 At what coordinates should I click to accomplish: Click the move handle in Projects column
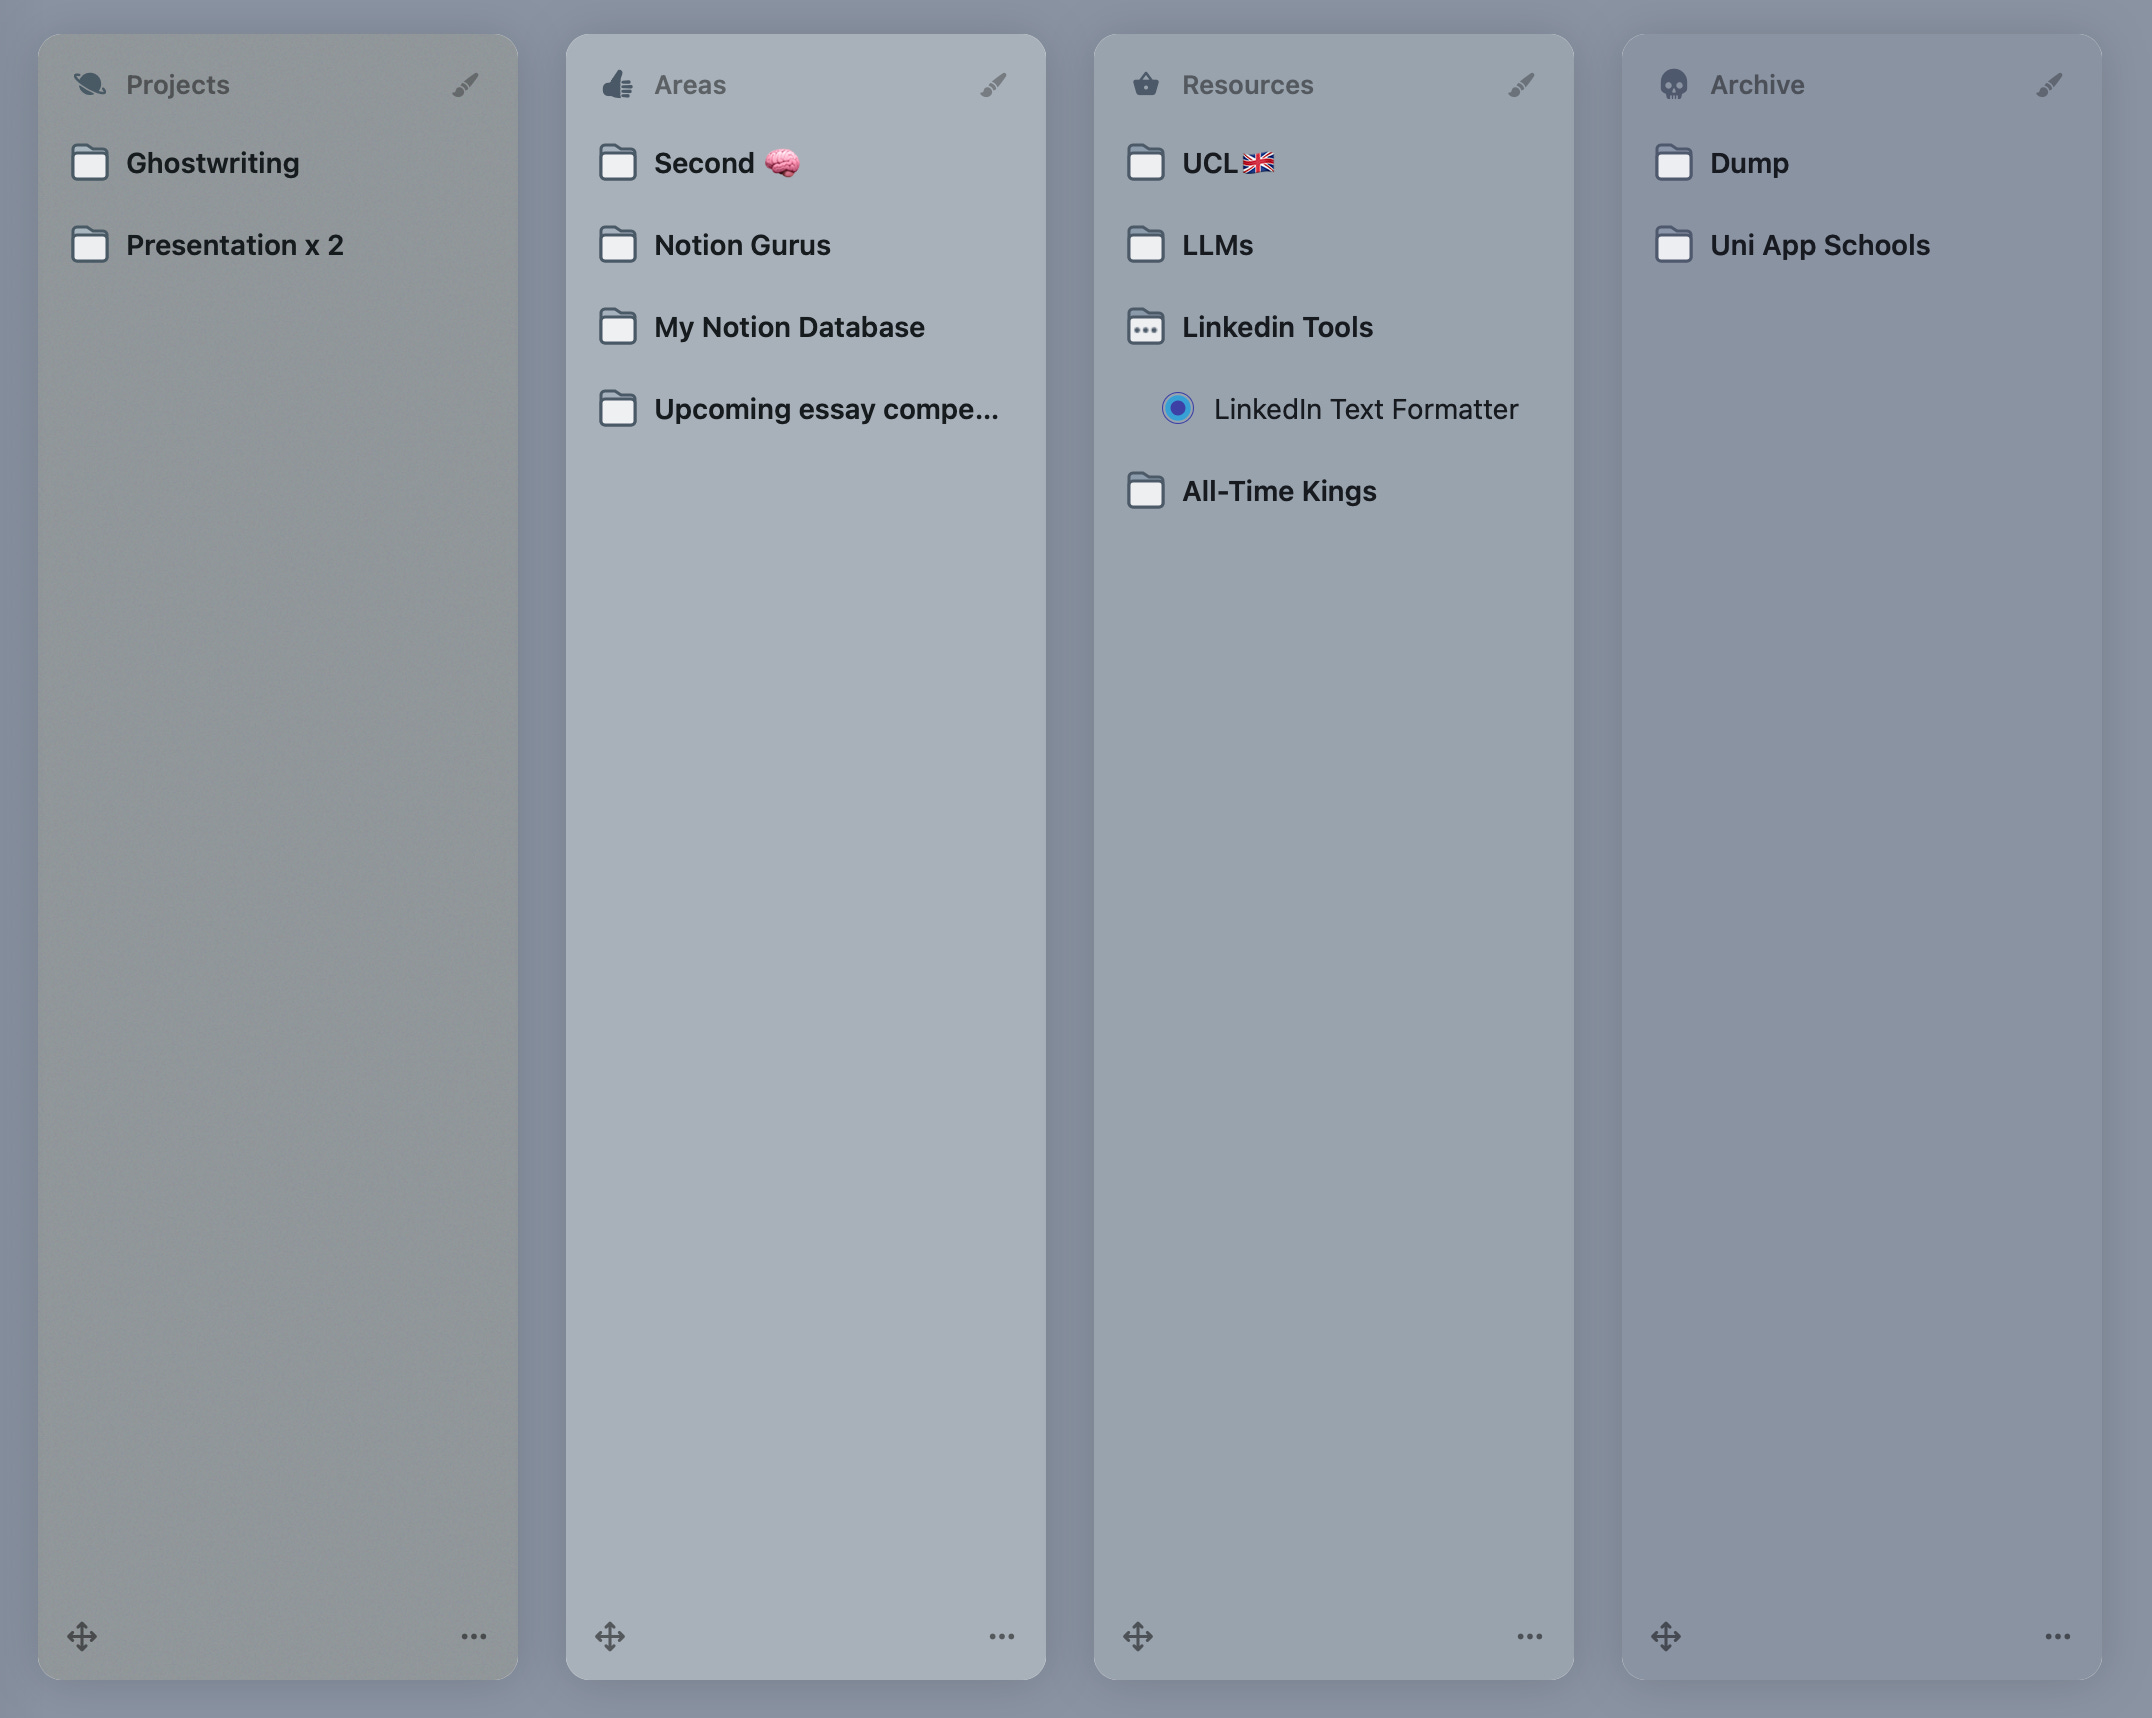82,1636
